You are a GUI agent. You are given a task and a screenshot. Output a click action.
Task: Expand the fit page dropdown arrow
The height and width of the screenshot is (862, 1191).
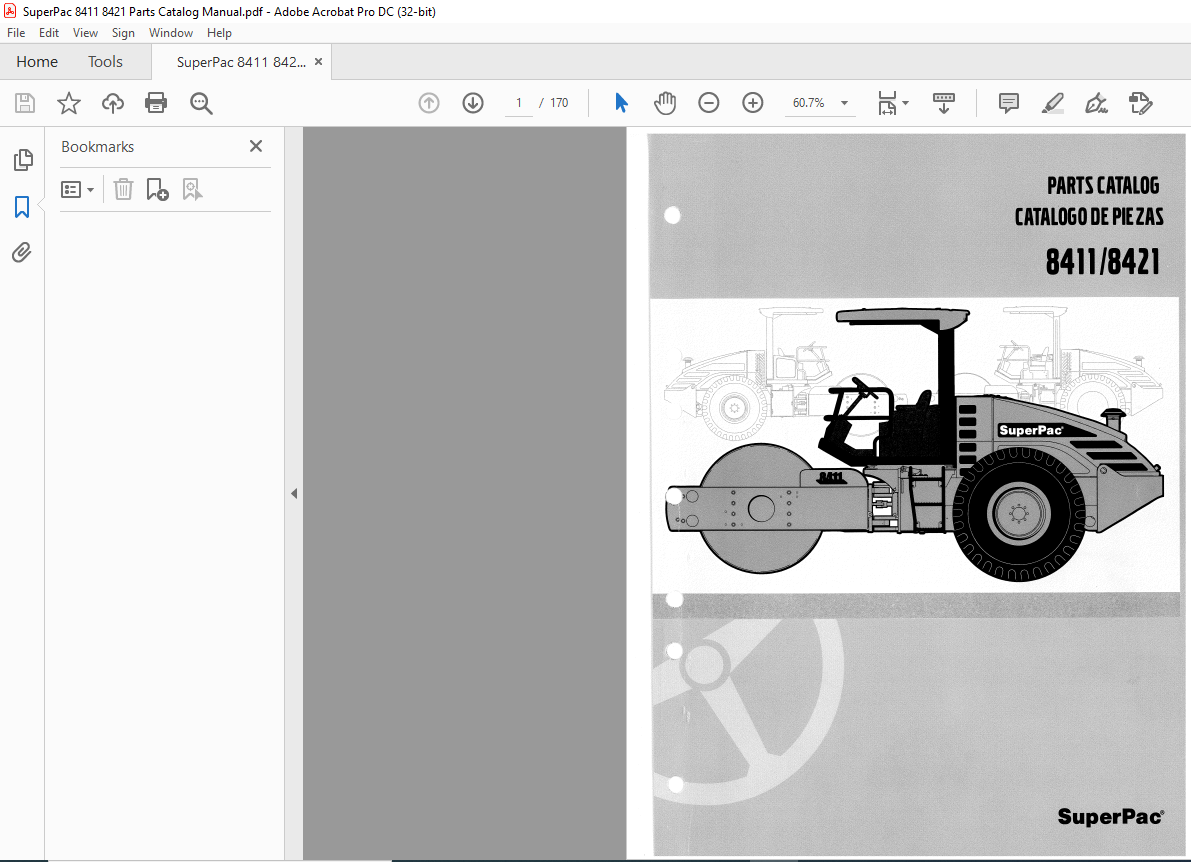click(x=905, y=103)
